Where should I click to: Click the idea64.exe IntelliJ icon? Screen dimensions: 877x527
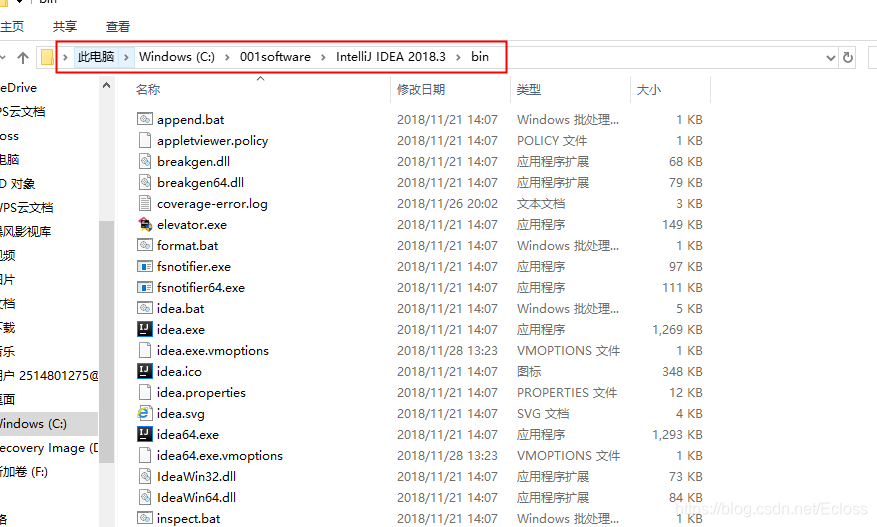(x=145, y=434)
